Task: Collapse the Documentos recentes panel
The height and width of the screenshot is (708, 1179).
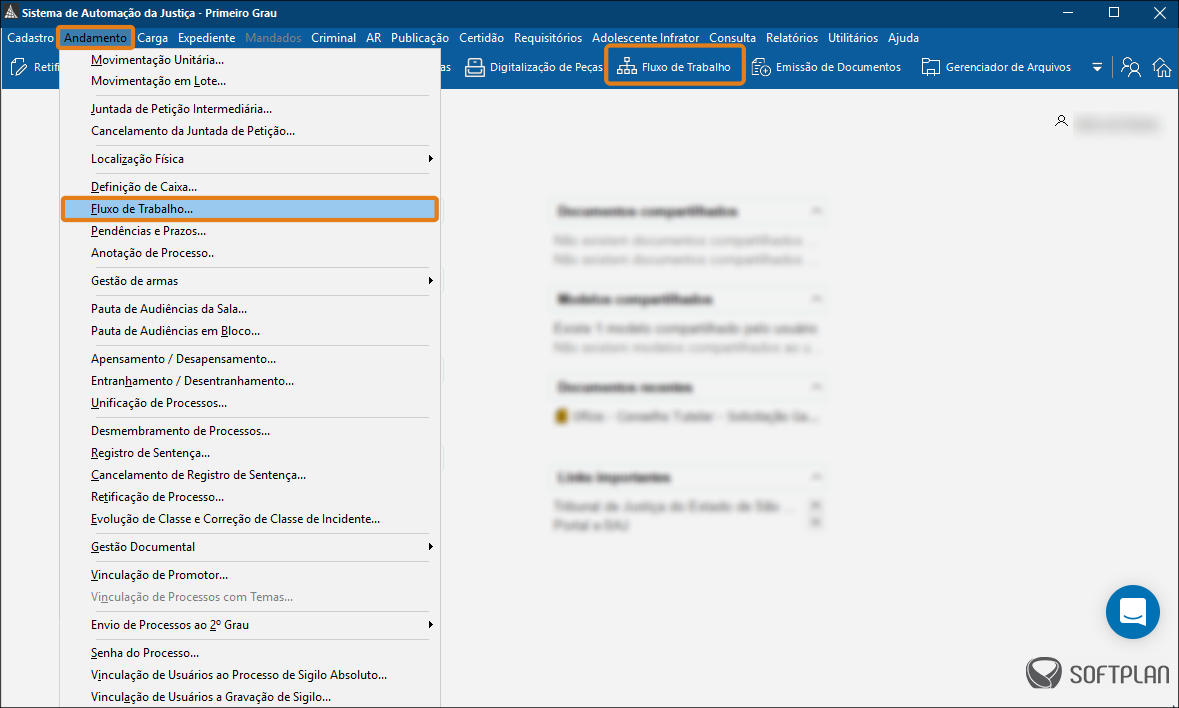Action: coord(817,387)
